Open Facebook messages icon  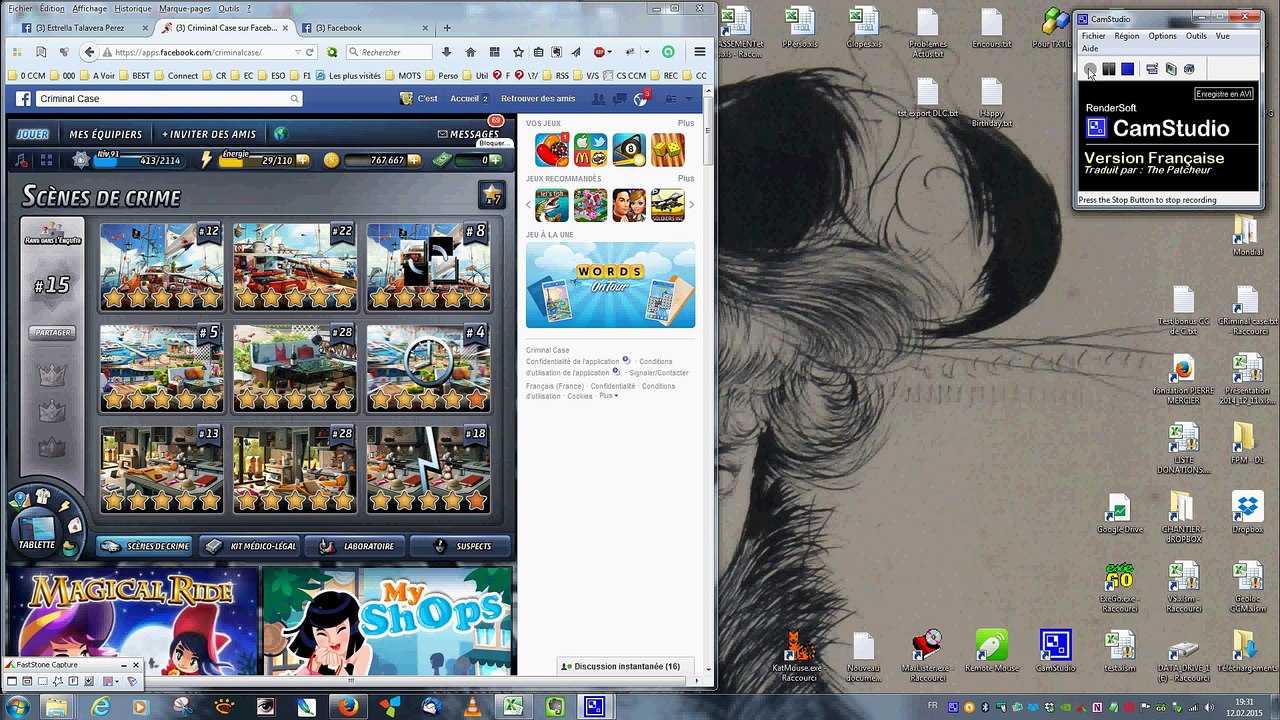pyautogui.click(x=620, y=99)
